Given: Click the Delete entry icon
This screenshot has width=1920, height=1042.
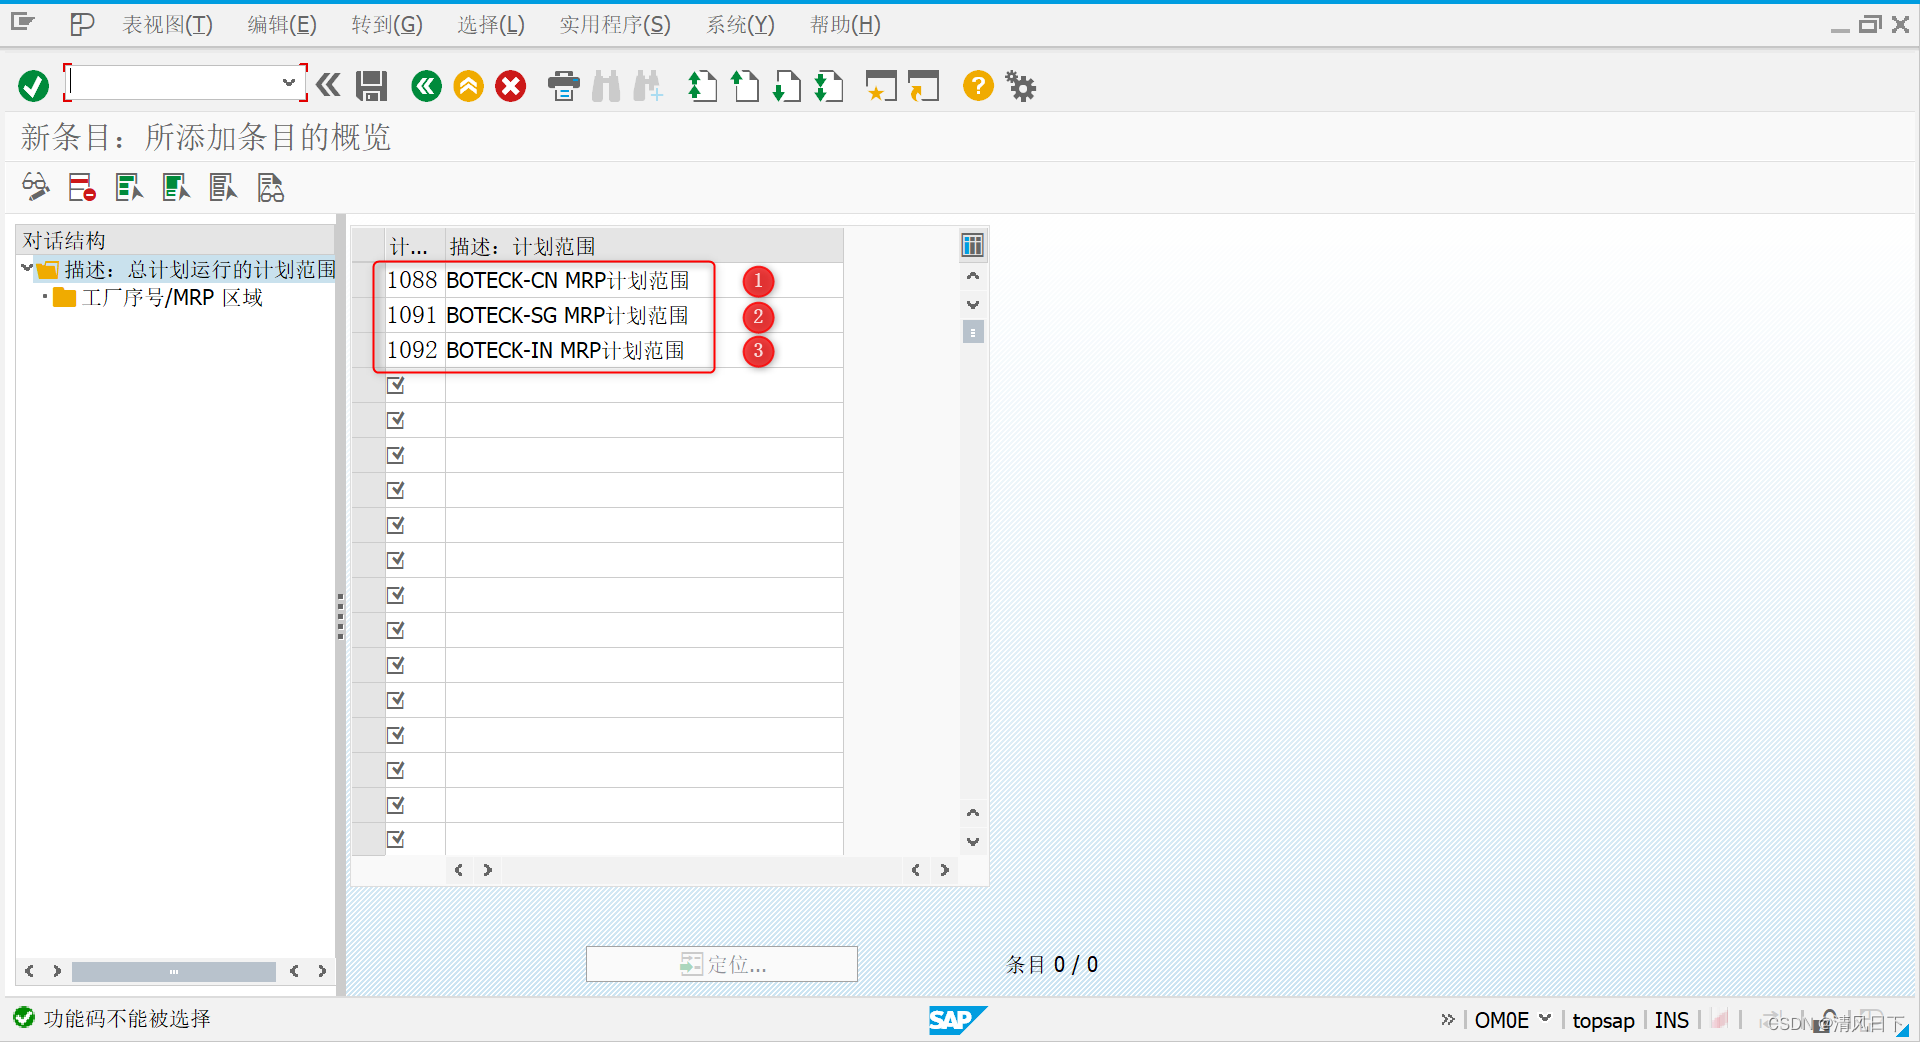Looking at the screenshot, I should point(81,187).
